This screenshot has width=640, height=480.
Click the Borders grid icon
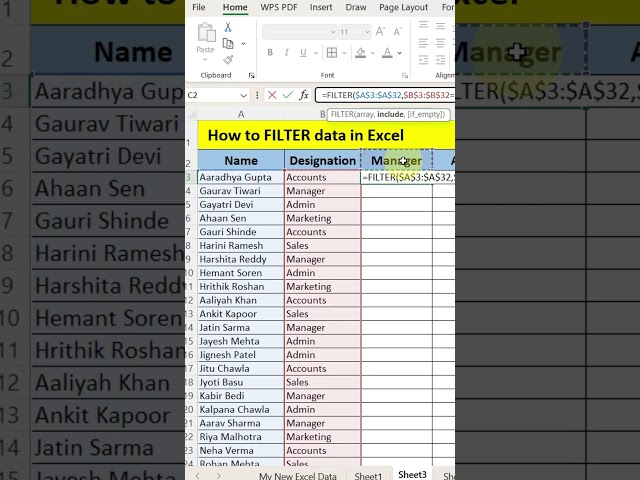pyautogui.click(x=332, y=53)
